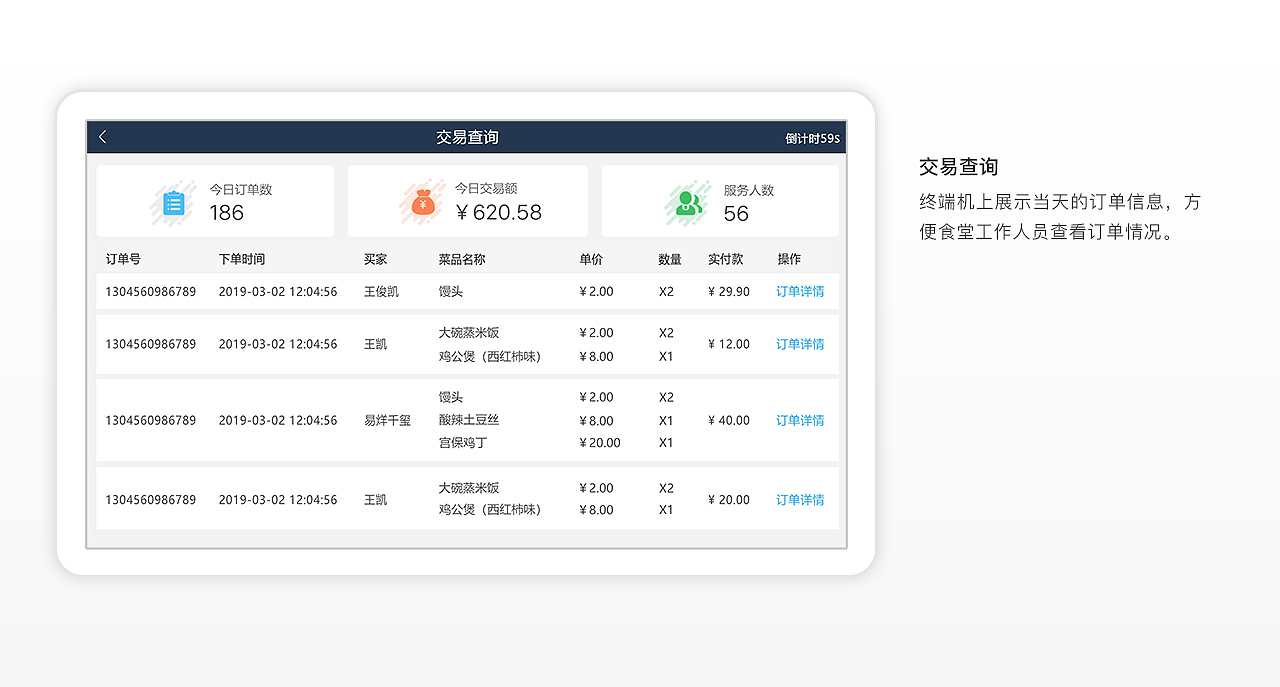Viewport: 1280px width, 687px height.
Task: Open 订单详情 for 易烊千玺's order
Action: point(800,421)
